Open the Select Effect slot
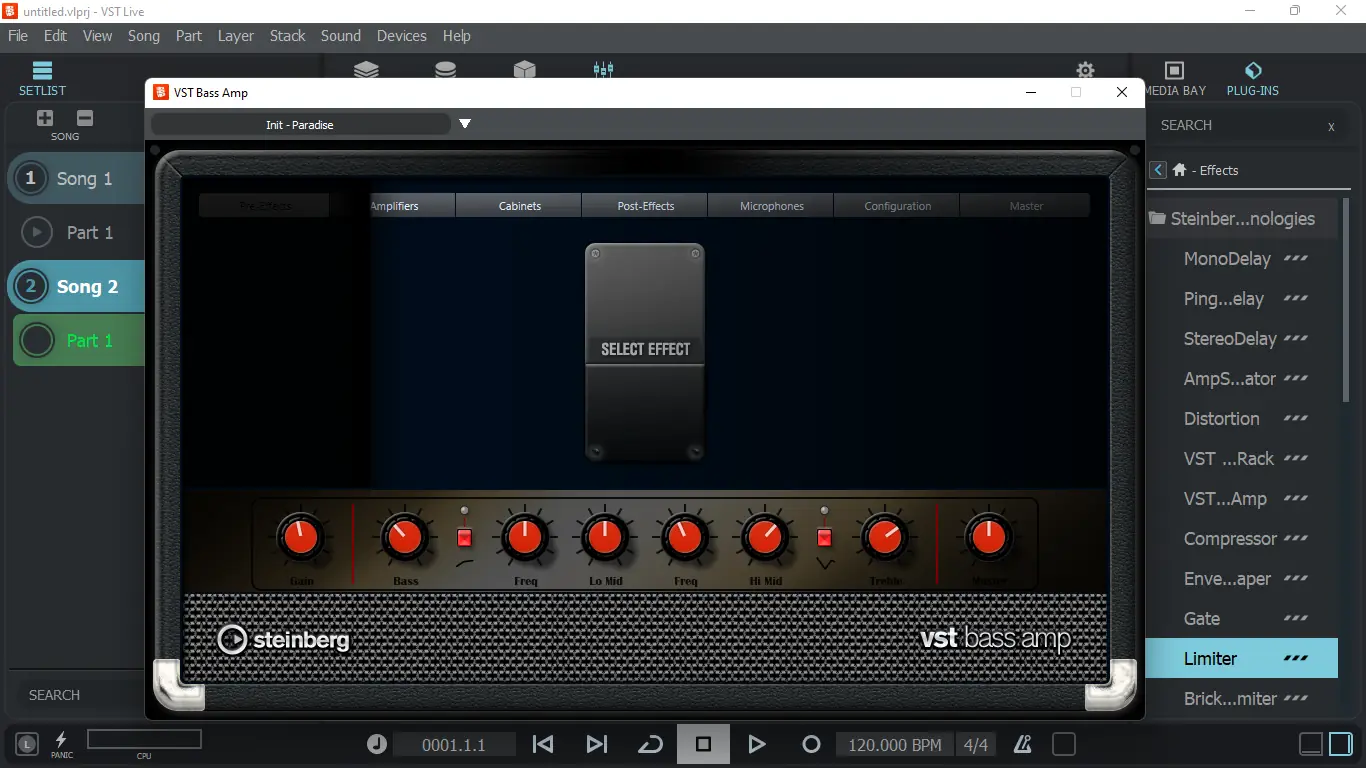 645,352
